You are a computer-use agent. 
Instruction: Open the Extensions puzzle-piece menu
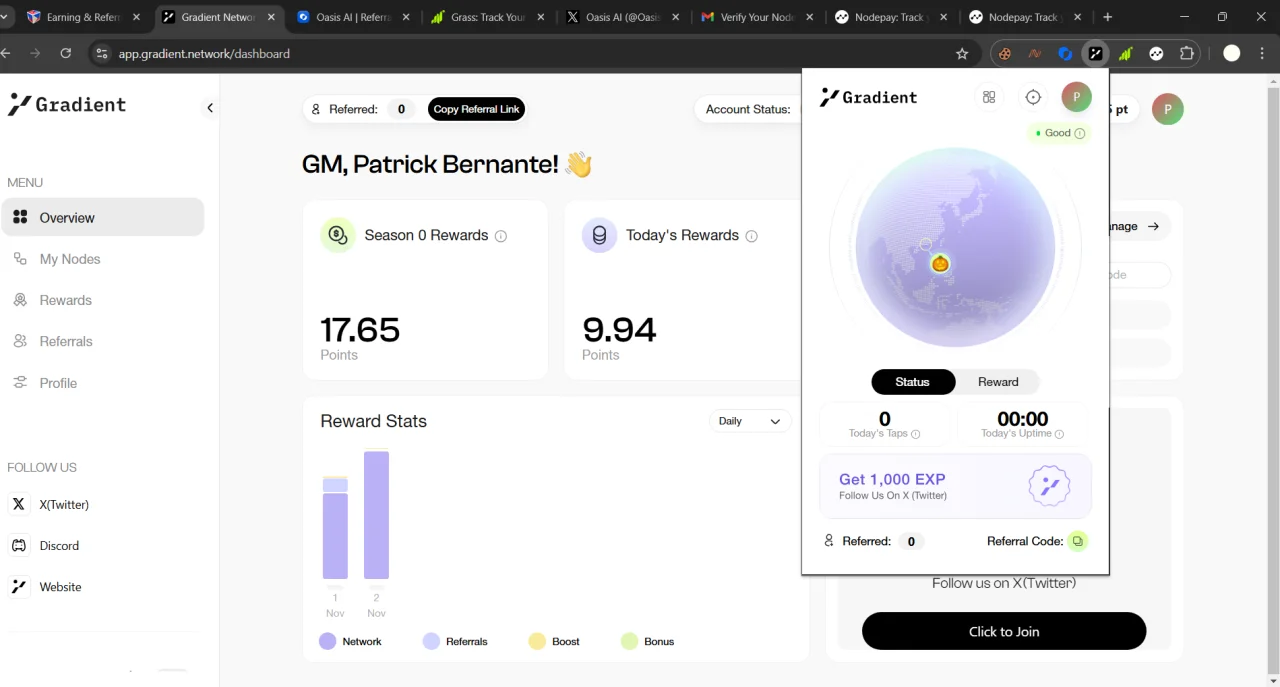(x=1187, y=54)
